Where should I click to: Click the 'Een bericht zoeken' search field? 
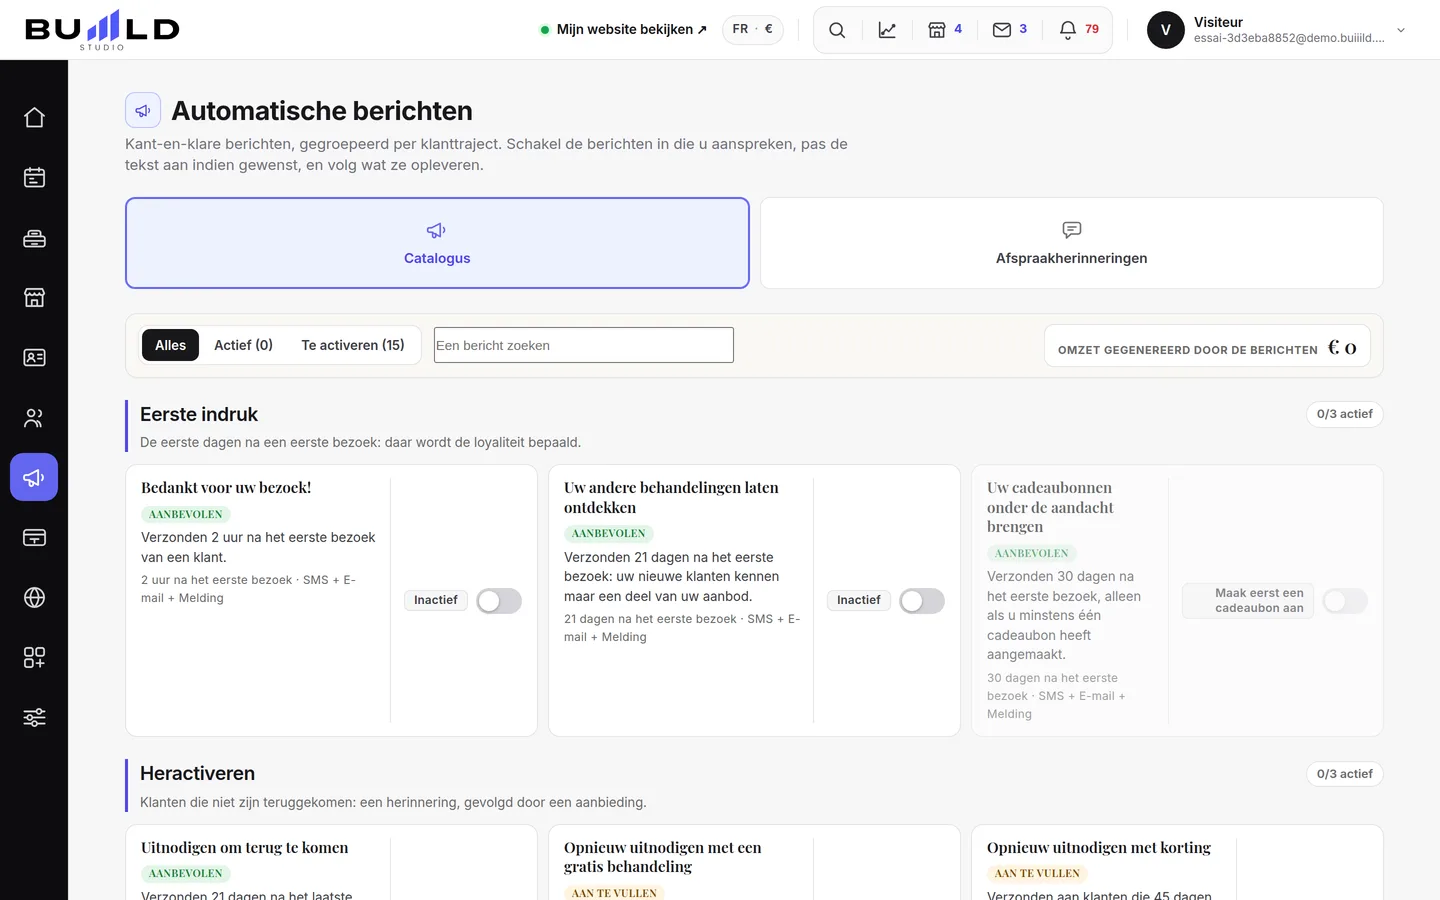click(584, 345)
